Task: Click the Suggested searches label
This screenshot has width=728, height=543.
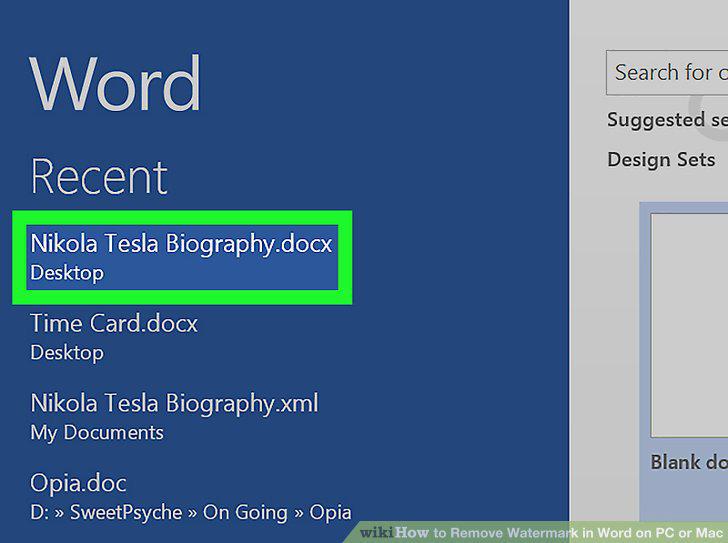Action: (x=667, y=120)
